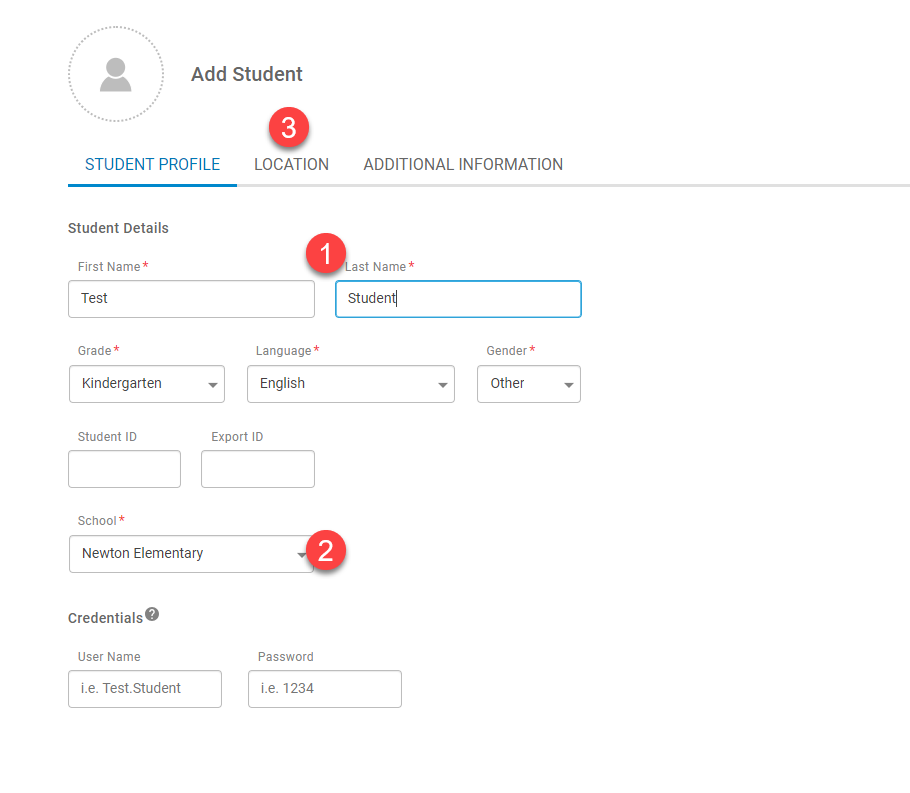This screenshot has width=910, height=793.
Task: Open the Credentials help question-mark icon
Action: click(152, 614)
